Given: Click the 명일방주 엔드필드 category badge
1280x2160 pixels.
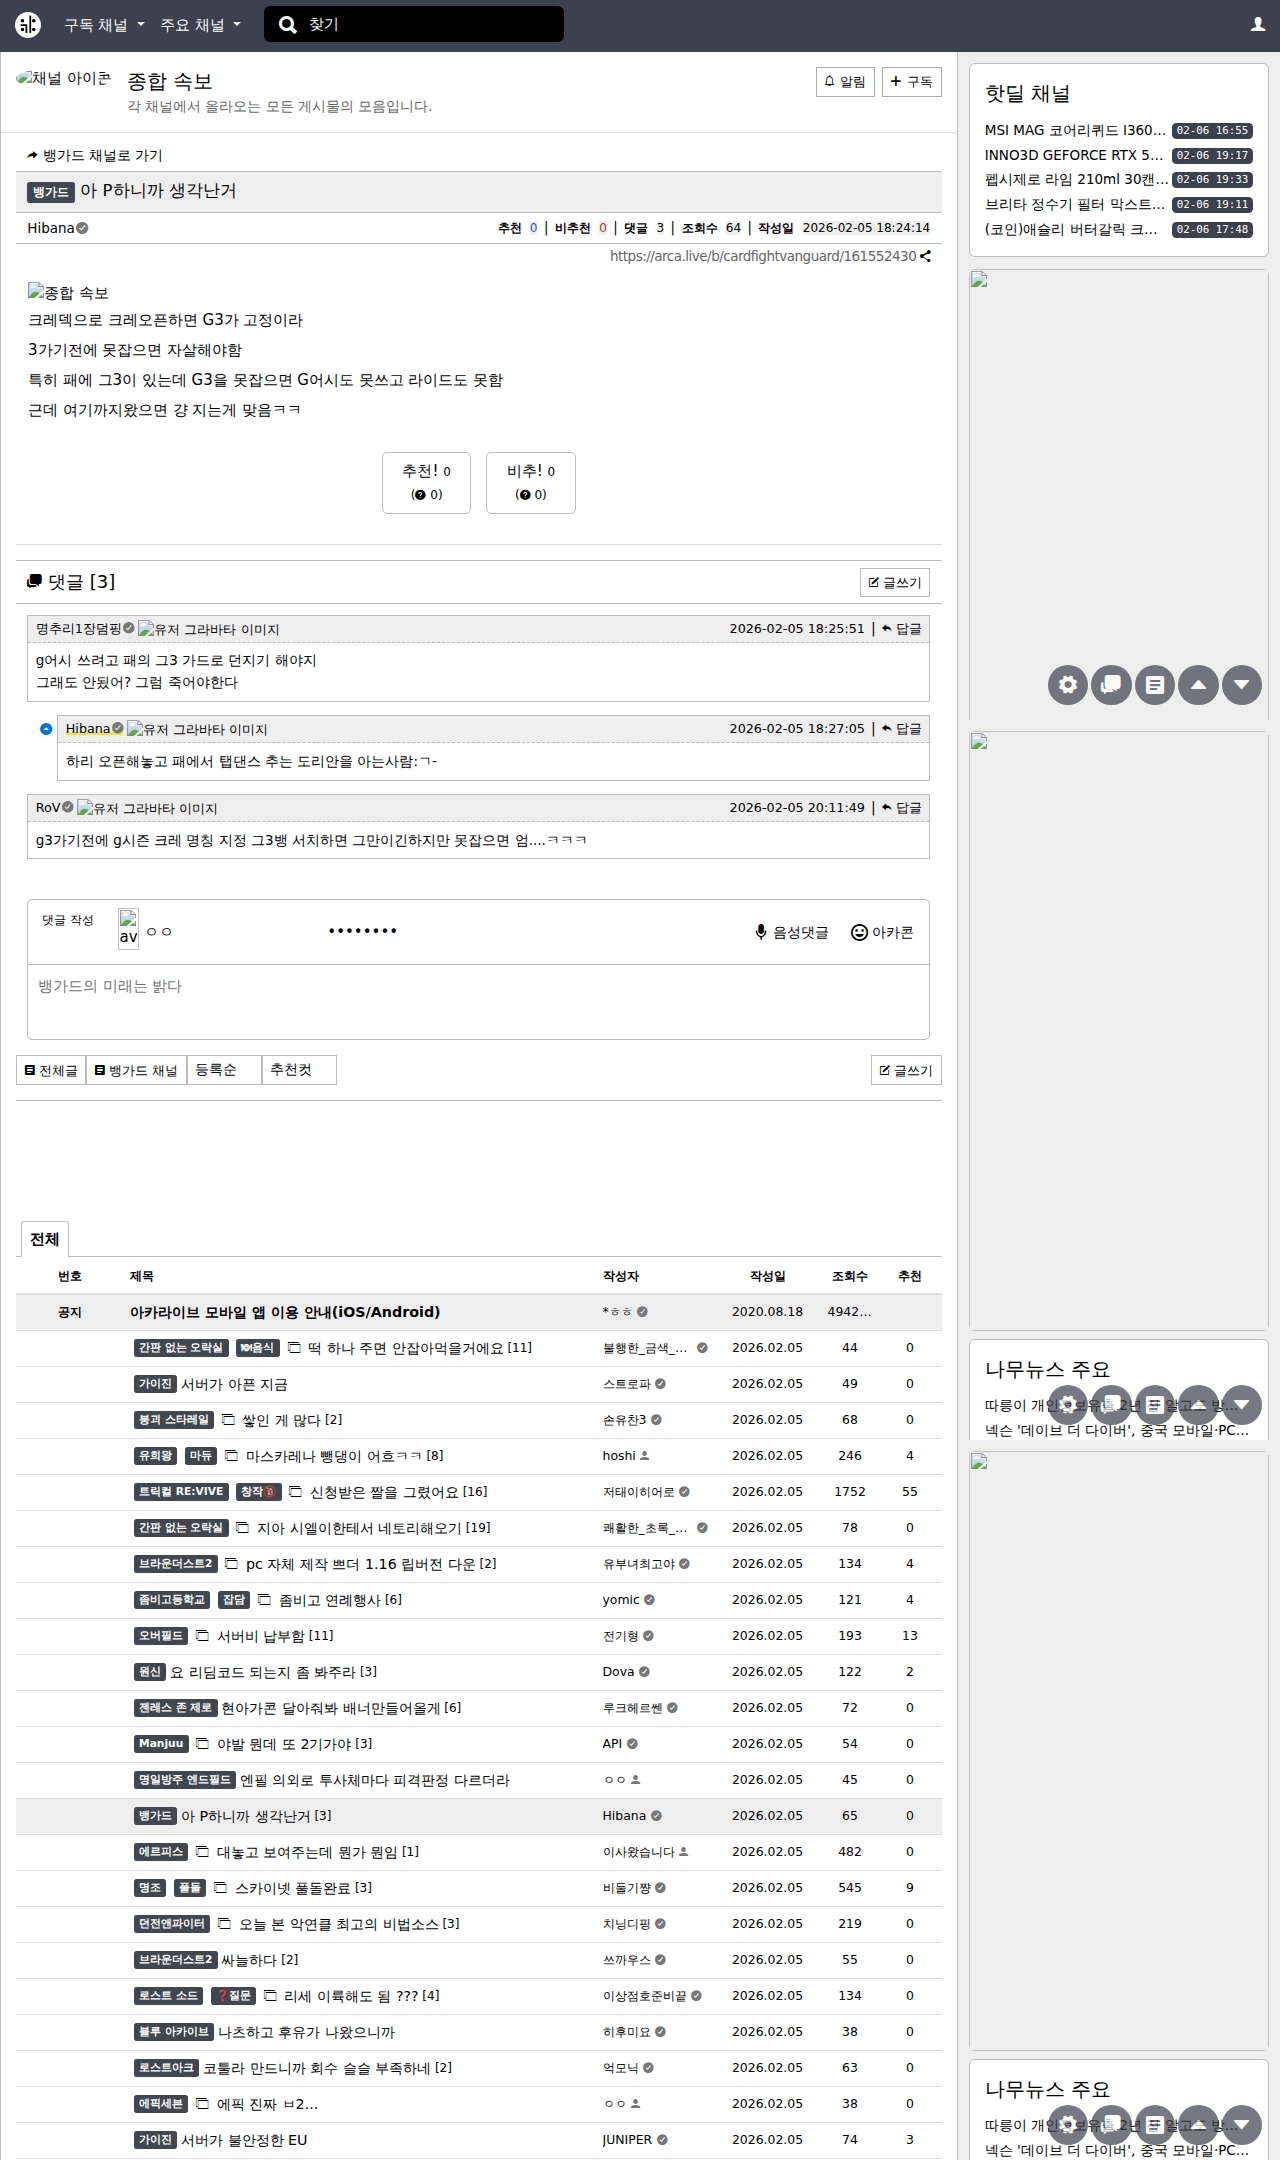Looking at the screenshot, I should [x=185, y=1780].
